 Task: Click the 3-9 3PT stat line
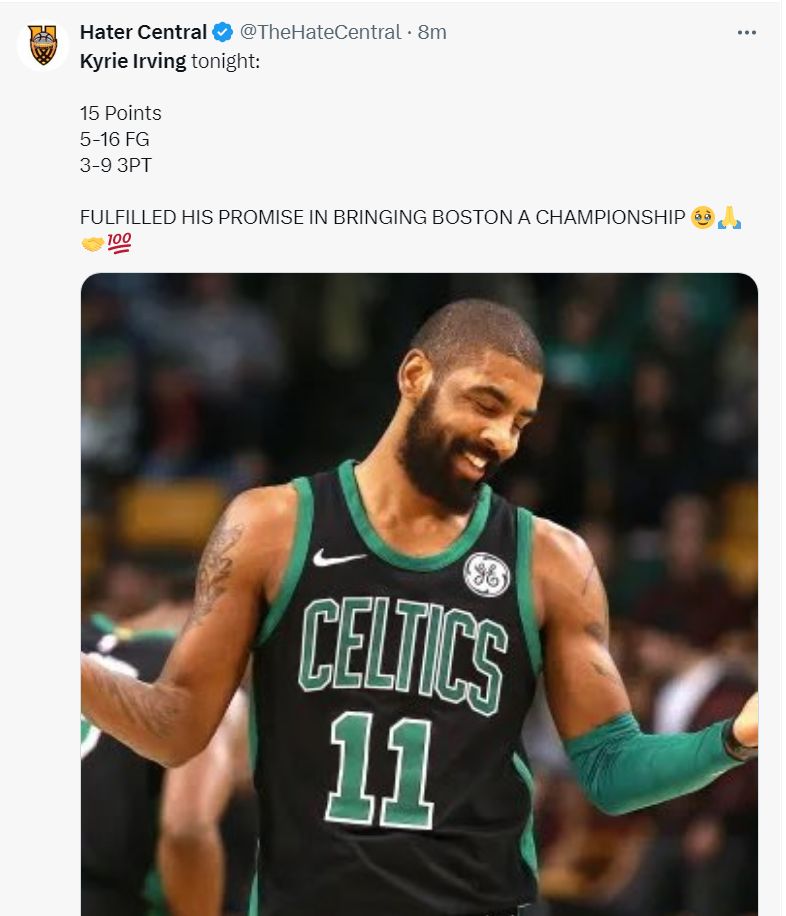pos(116,165)
